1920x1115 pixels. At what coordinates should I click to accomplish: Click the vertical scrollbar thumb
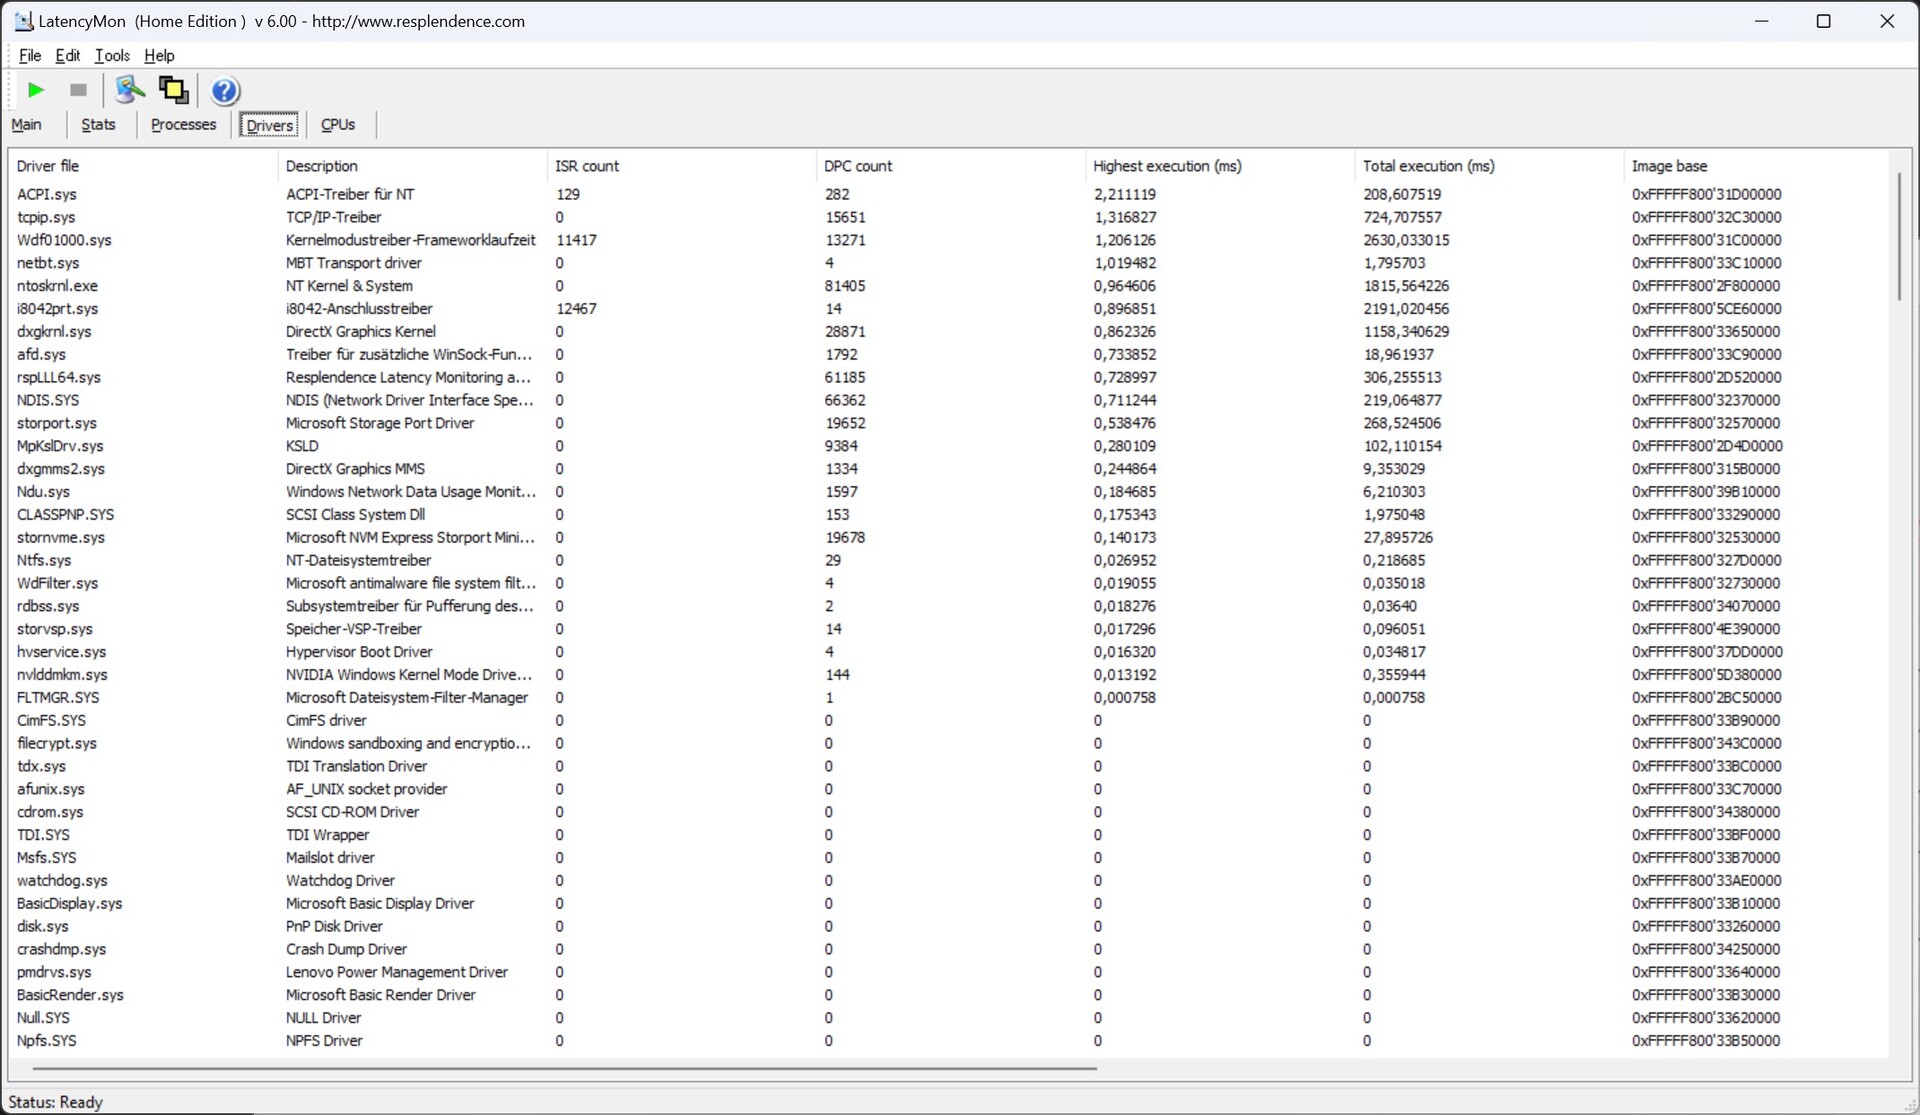point(1898,237)
